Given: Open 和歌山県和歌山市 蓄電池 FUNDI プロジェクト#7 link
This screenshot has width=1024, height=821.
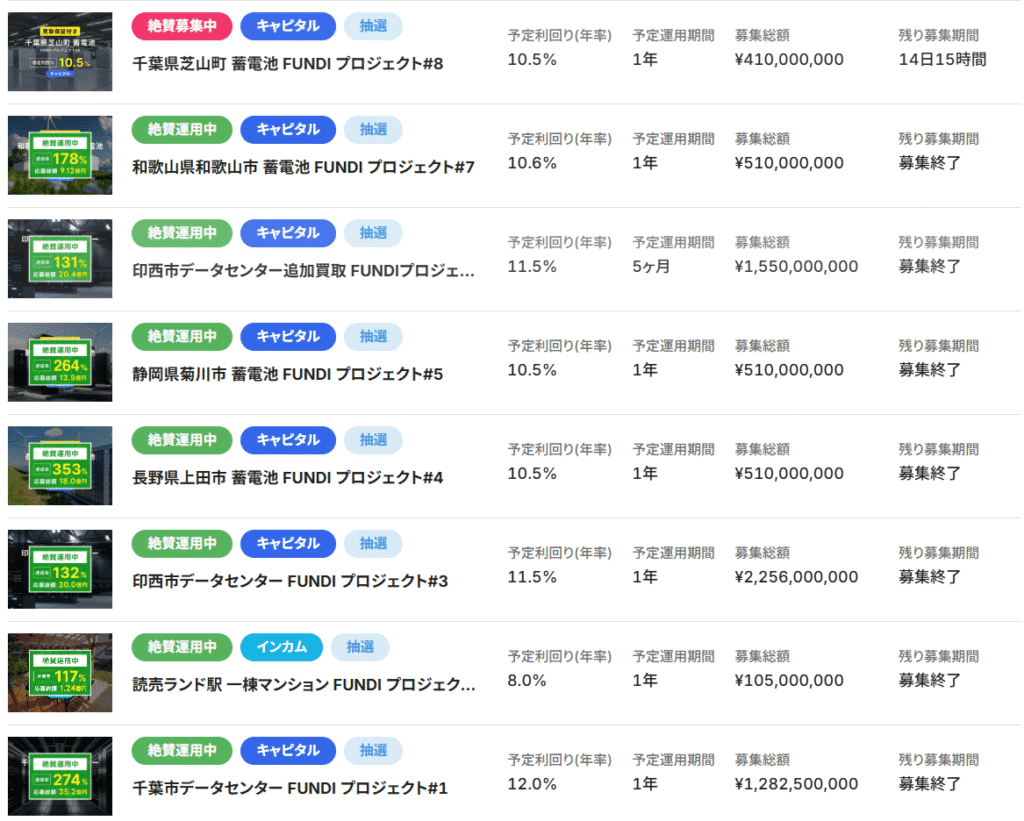Looking at the screenshot, I should click(303, 167).
